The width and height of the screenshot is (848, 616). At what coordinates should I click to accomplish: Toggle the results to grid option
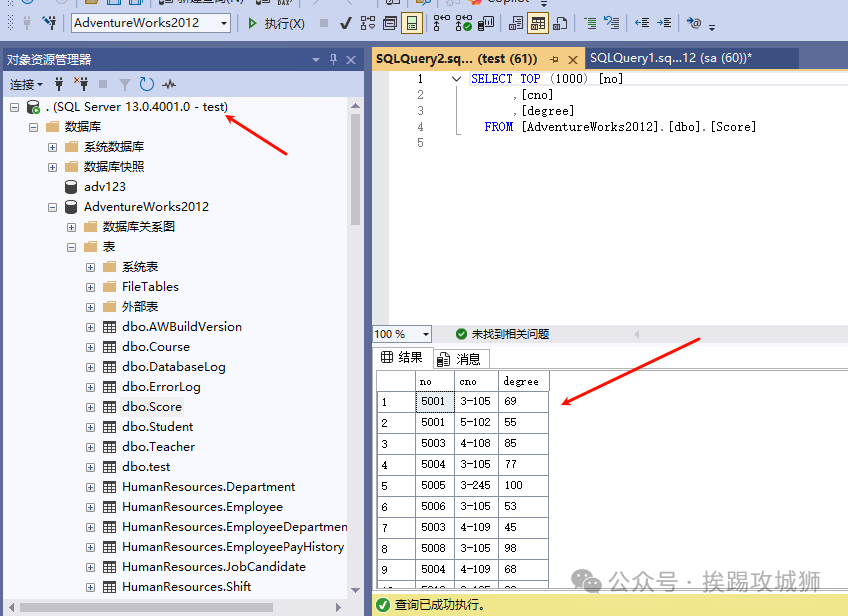click(x=538, y=23)
